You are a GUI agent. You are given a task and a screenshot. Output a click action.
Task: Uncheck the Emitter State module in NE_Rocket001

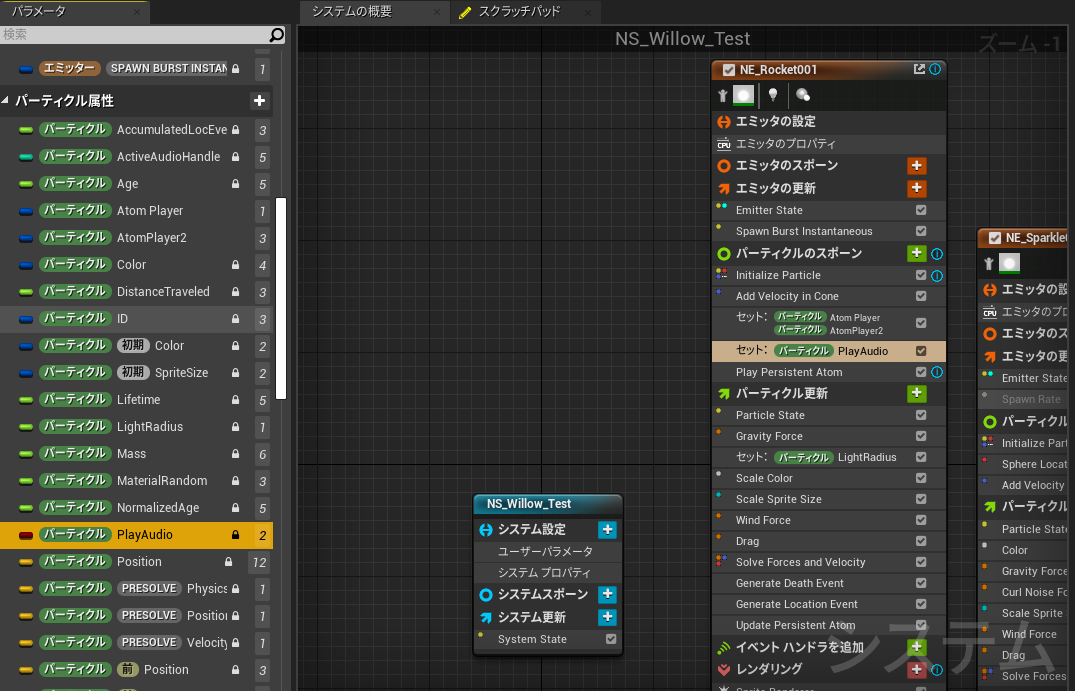coord(921,210)
